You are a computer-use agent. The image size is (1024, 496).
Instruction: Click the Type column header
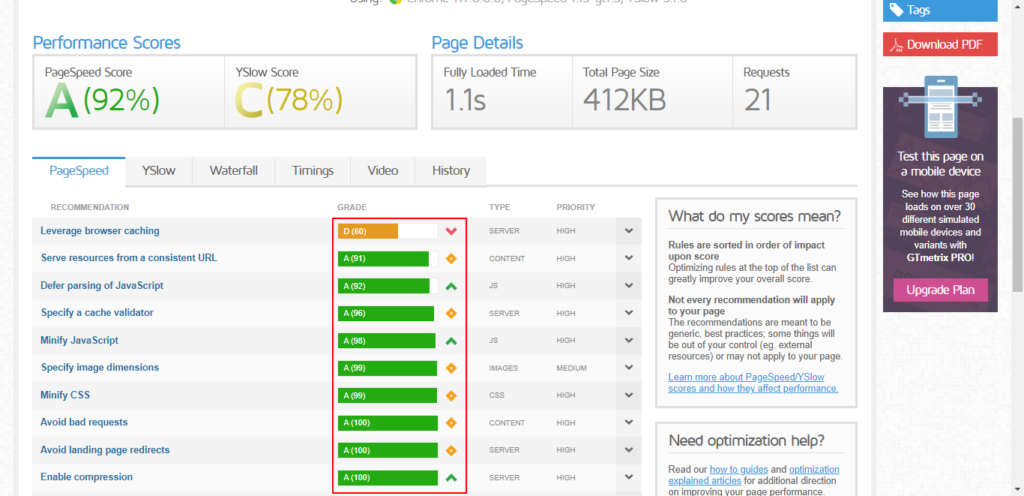[500, 208]
